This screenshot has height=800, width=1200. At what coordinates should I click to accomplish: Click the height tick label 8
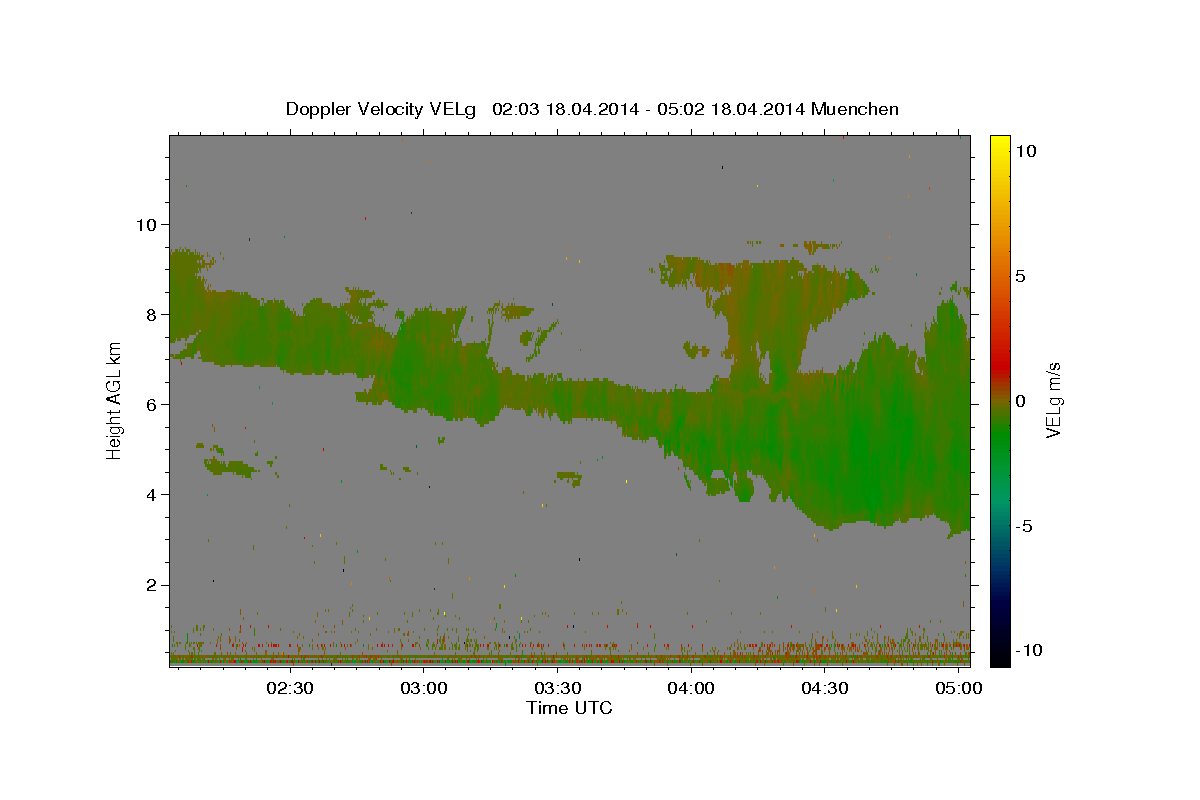pos(152,314)
